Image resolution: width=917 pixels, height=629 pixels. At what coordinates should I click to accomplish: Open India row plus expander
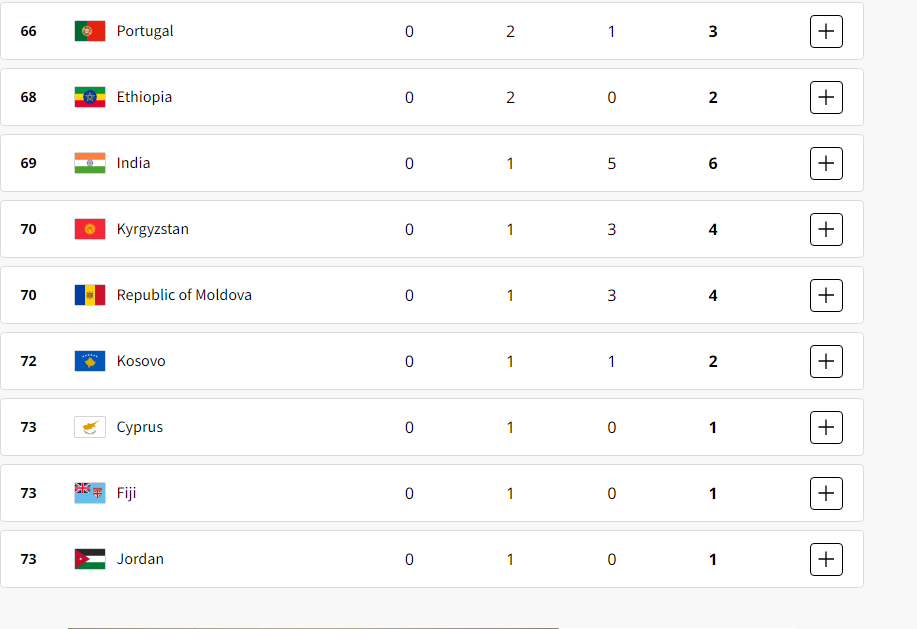pos(826,163)
